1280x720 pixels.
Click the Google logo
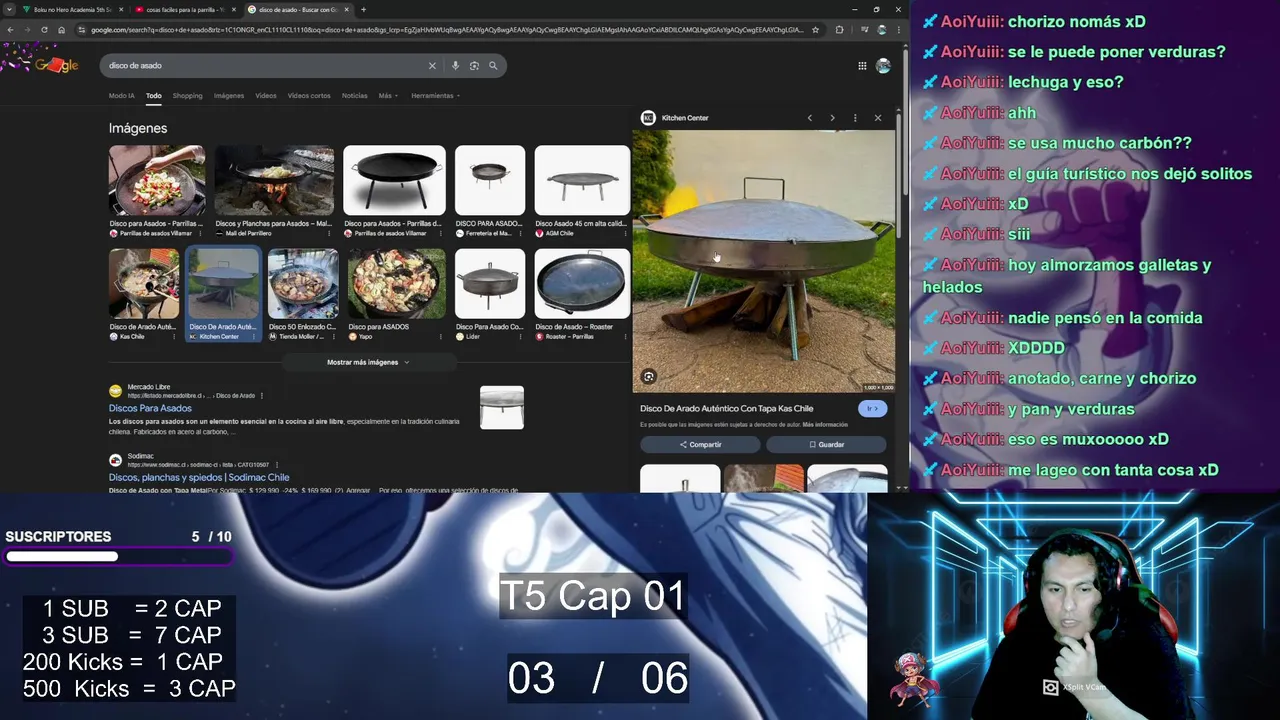(56, 66)
